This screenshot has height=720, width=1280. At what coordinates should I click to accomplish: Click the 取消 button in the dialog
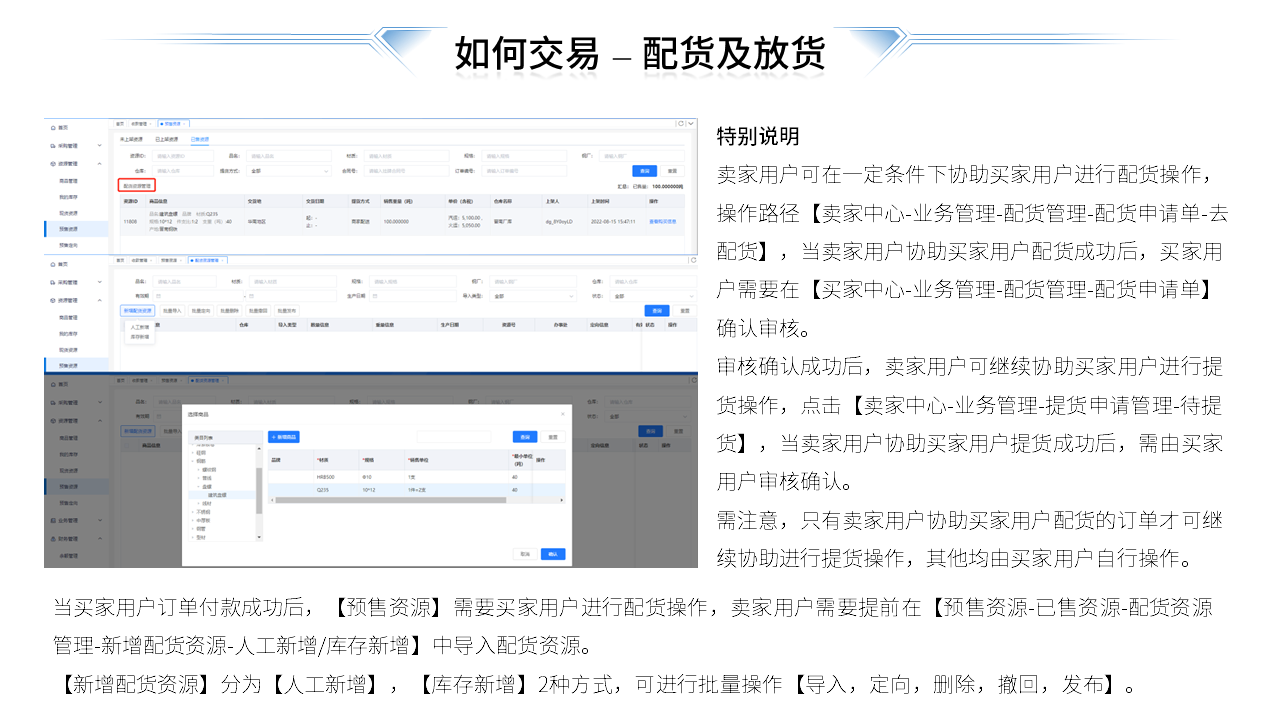tap(525, 554)
